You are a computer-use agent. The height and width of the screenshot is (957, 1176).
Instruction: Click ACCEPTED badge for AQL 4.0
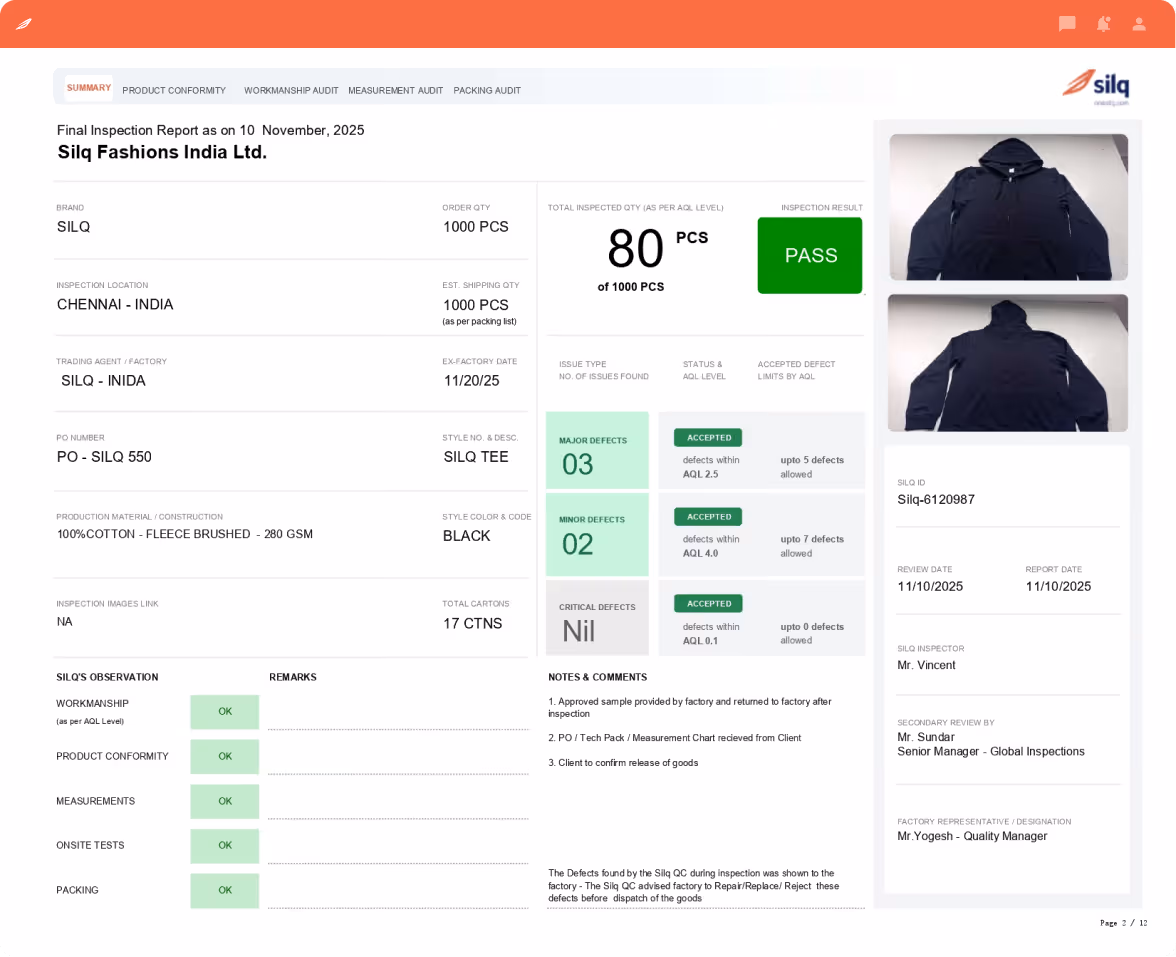(708, 517)
